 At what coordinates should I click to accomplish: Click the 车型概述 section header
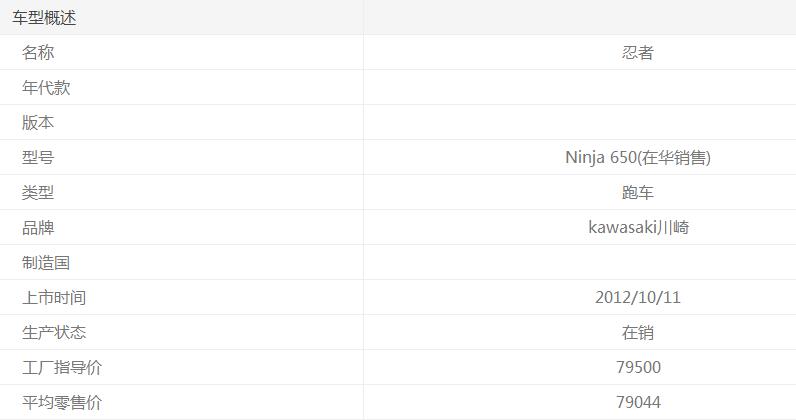coord(44,18)
